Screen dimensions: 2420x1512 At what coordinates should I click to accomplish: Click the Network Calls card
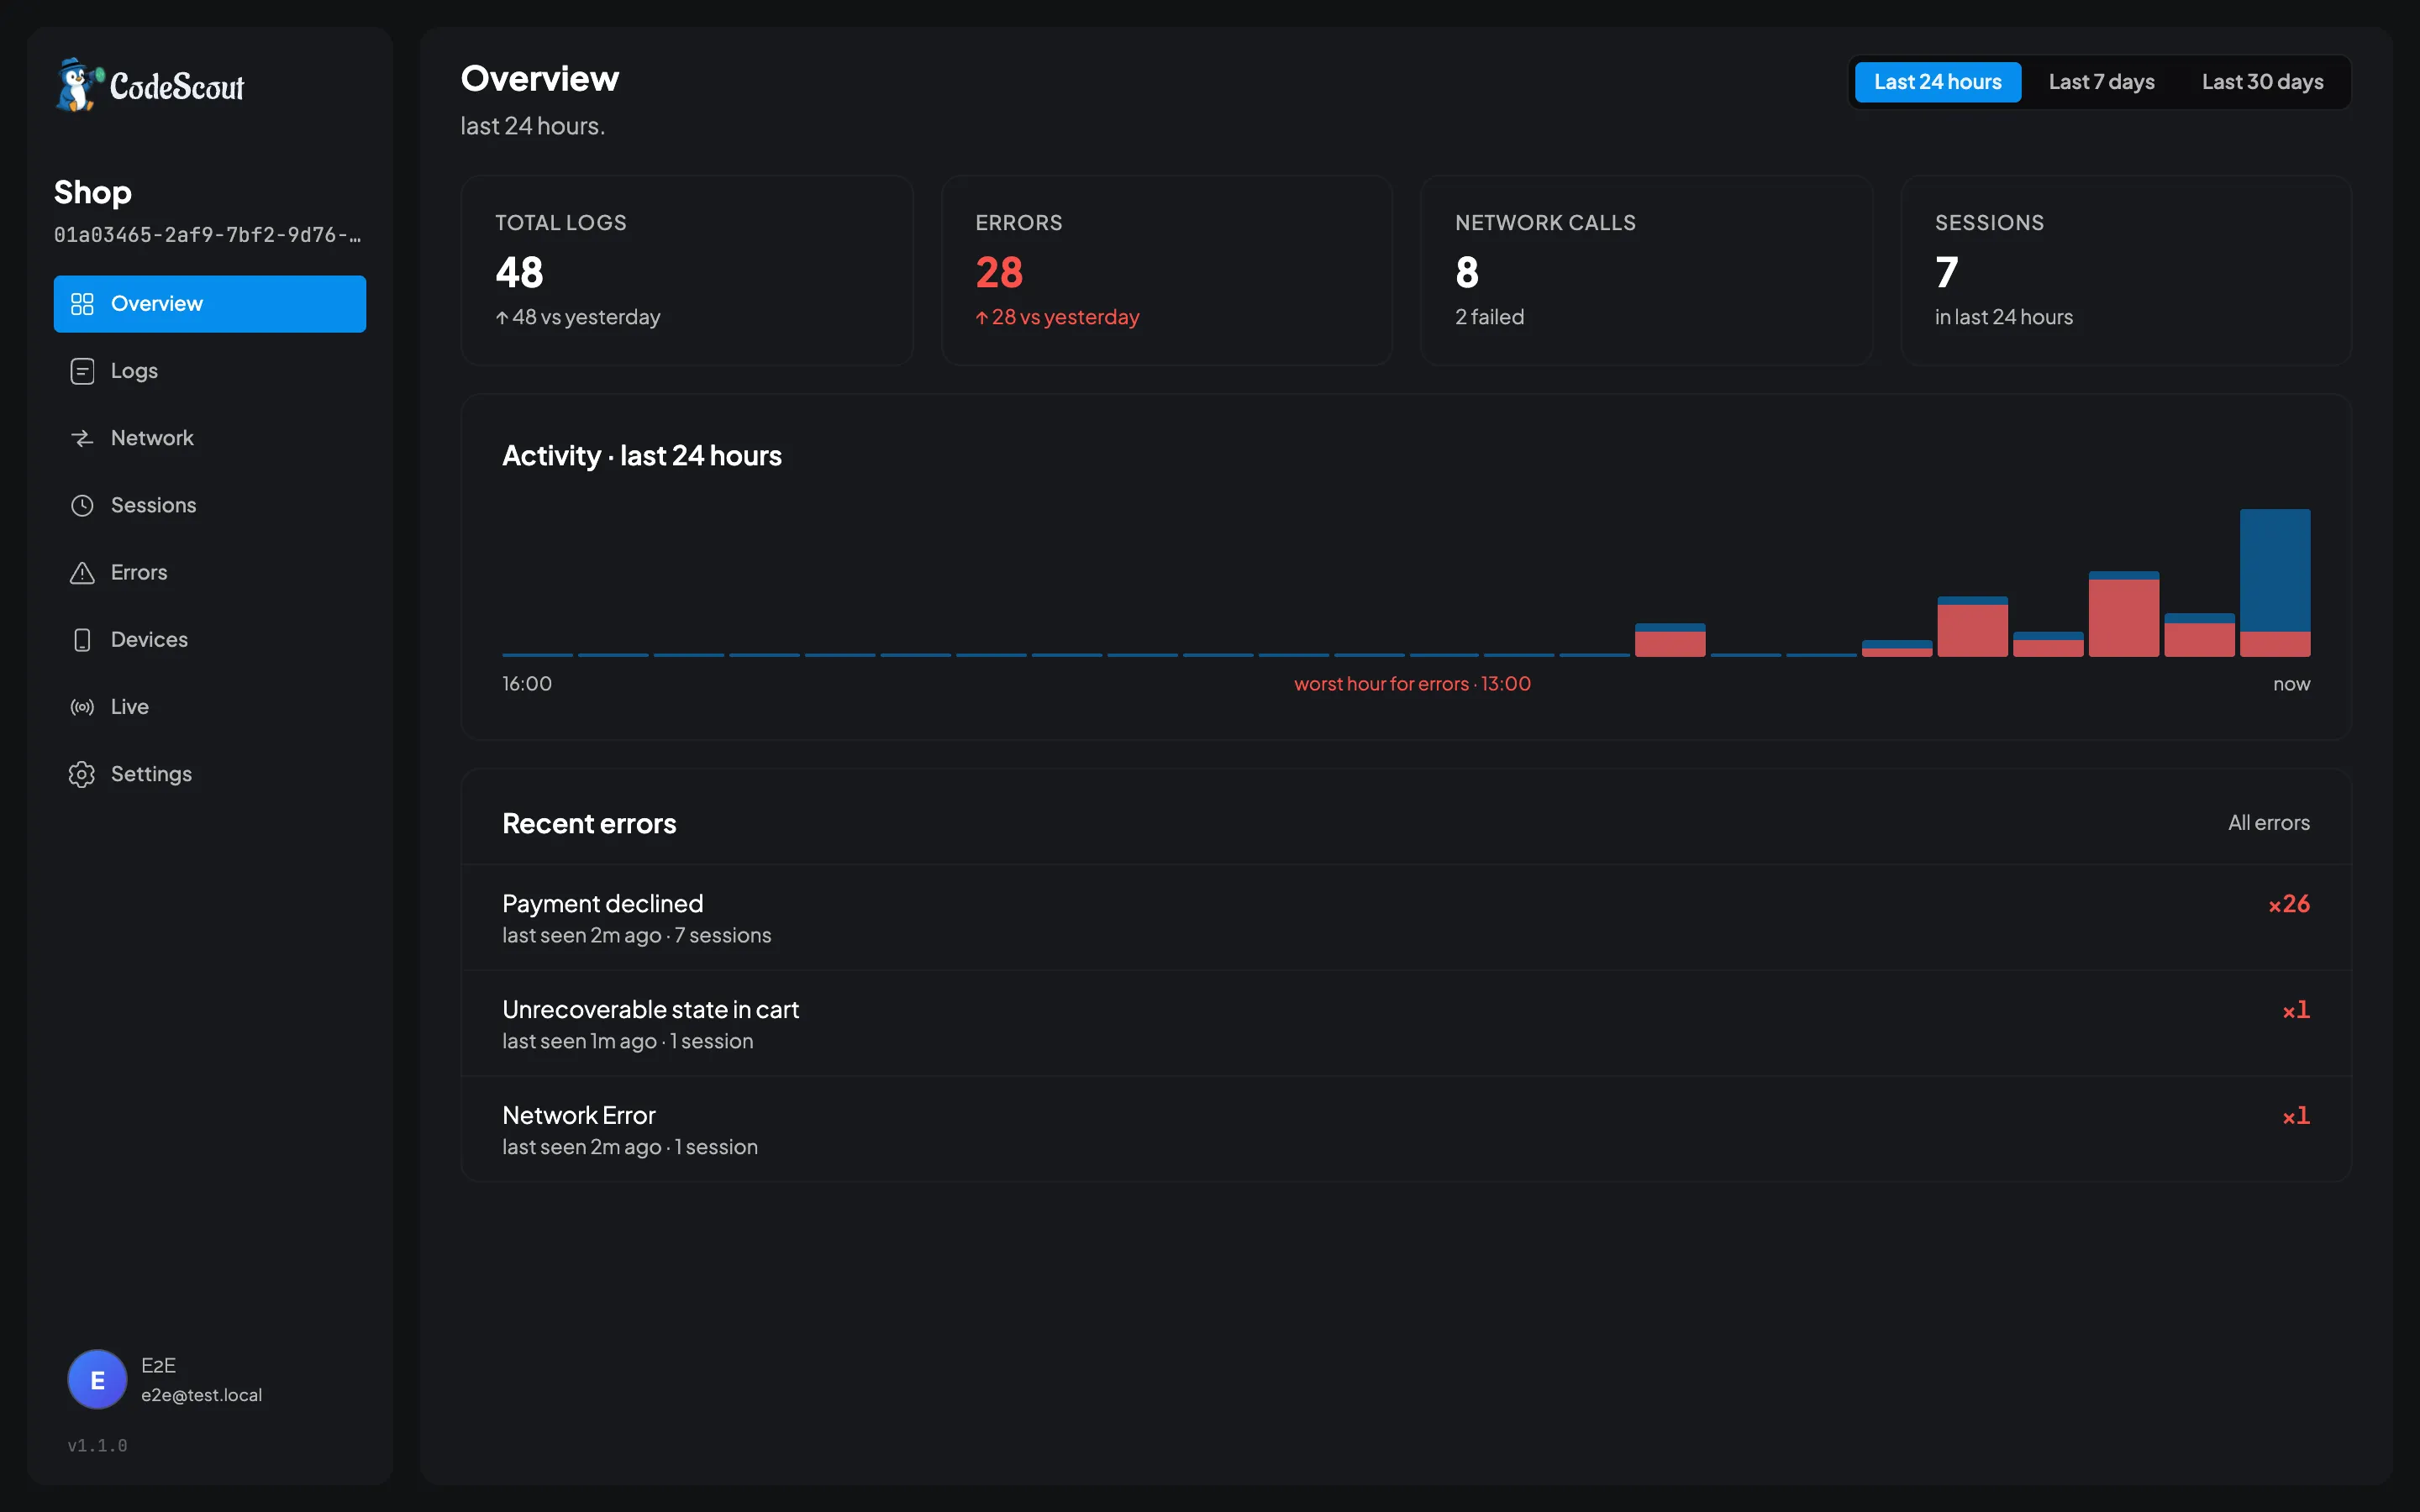[1646, 270]
